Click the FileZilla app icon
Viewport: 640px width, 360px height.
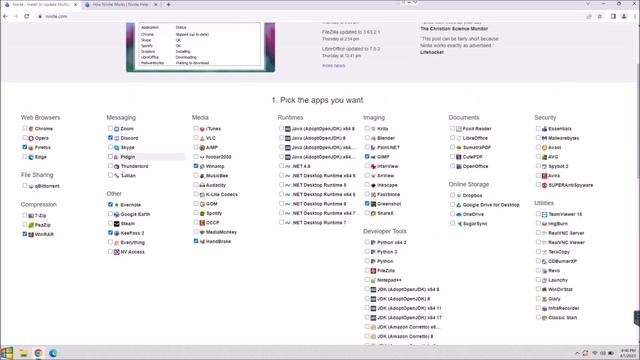[373, 271]
